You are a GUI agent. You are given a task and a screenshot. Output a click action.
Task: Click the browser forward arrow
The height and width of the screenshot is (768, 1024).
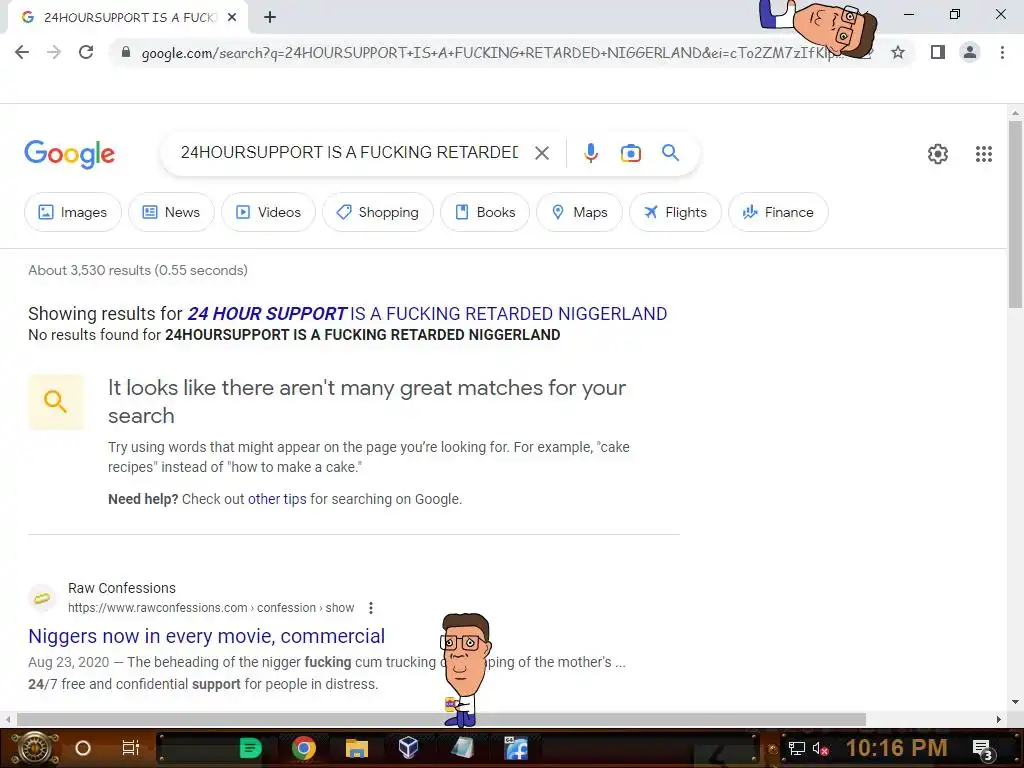tap(54, 52)
